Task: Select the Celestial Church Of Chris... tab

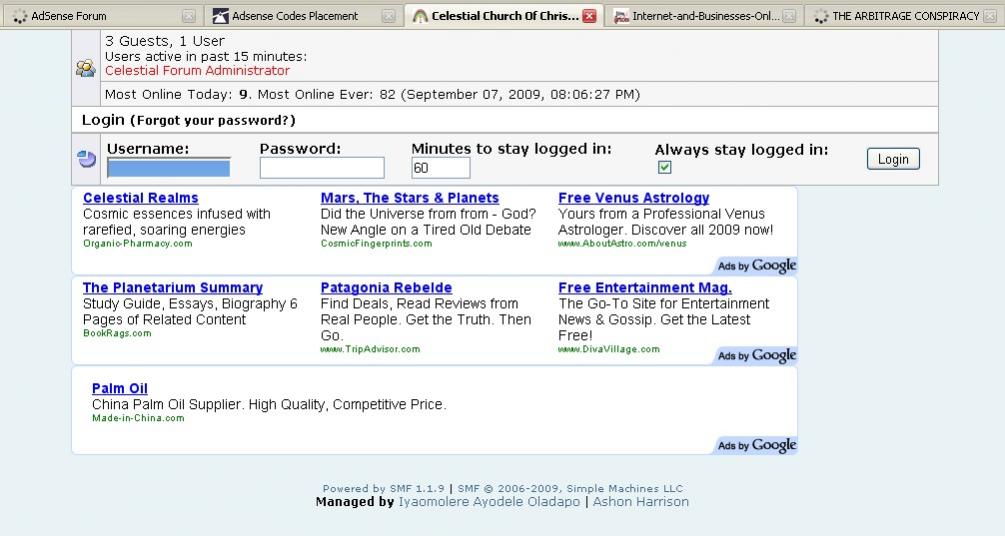Action: (x=503, y=15)
